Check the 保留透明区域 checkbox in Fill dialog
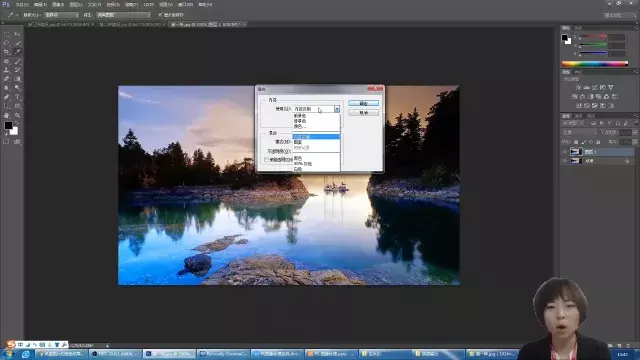 [x=266, y=160]
